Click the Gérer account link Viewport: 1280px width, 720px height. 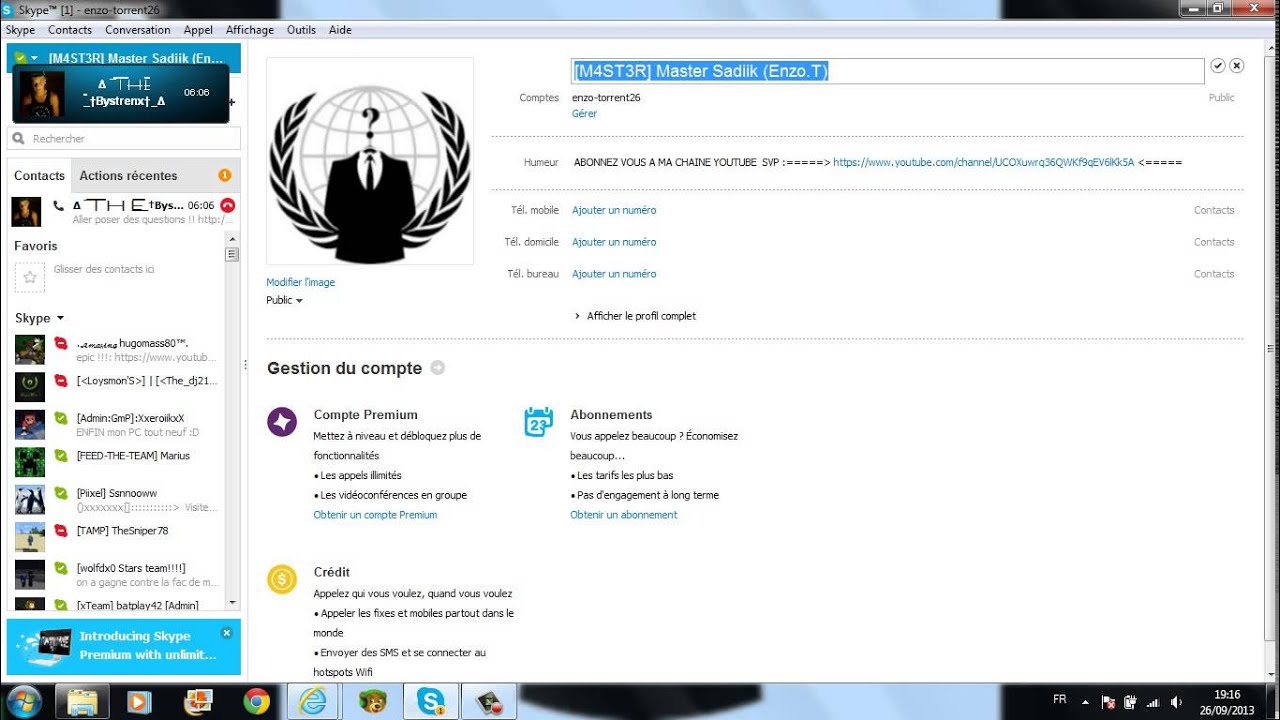pos(584,114)
